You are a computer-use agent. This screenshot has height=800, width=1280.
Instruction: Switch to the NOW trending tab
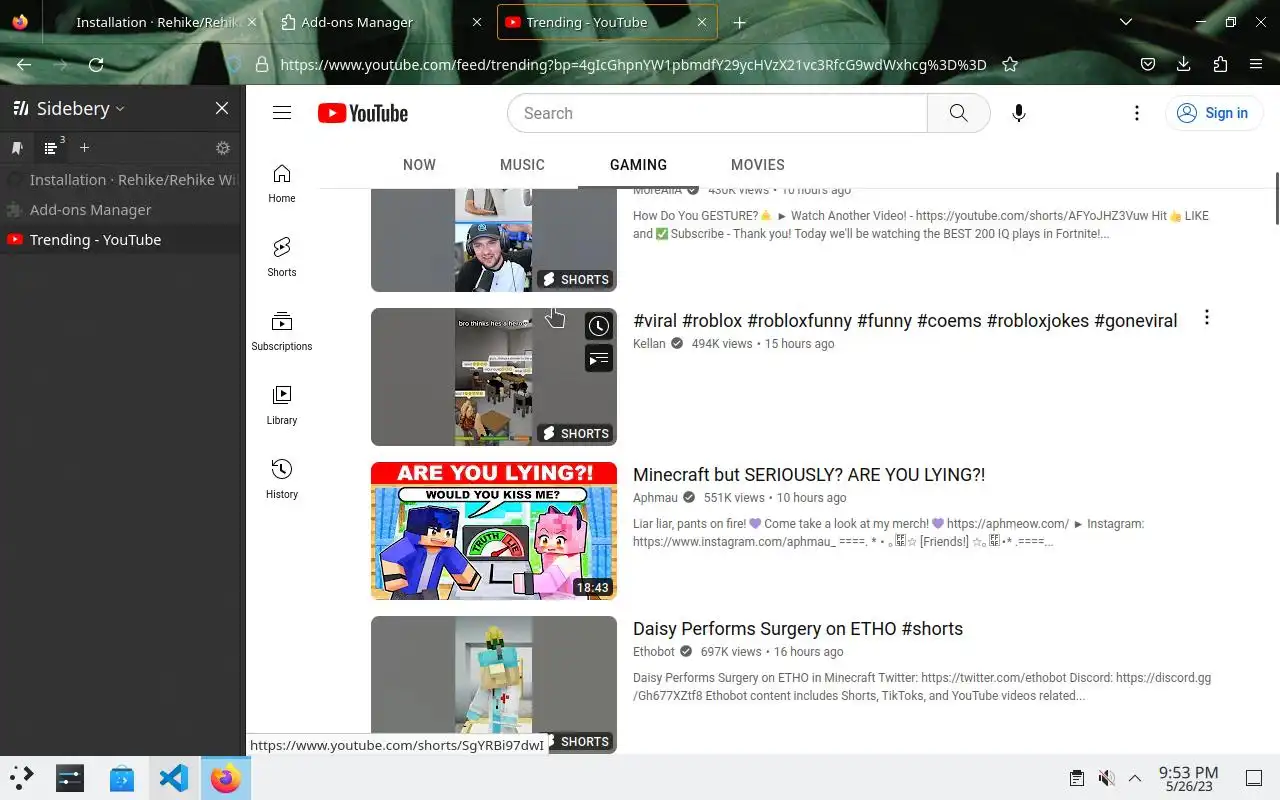click(419, 165)
